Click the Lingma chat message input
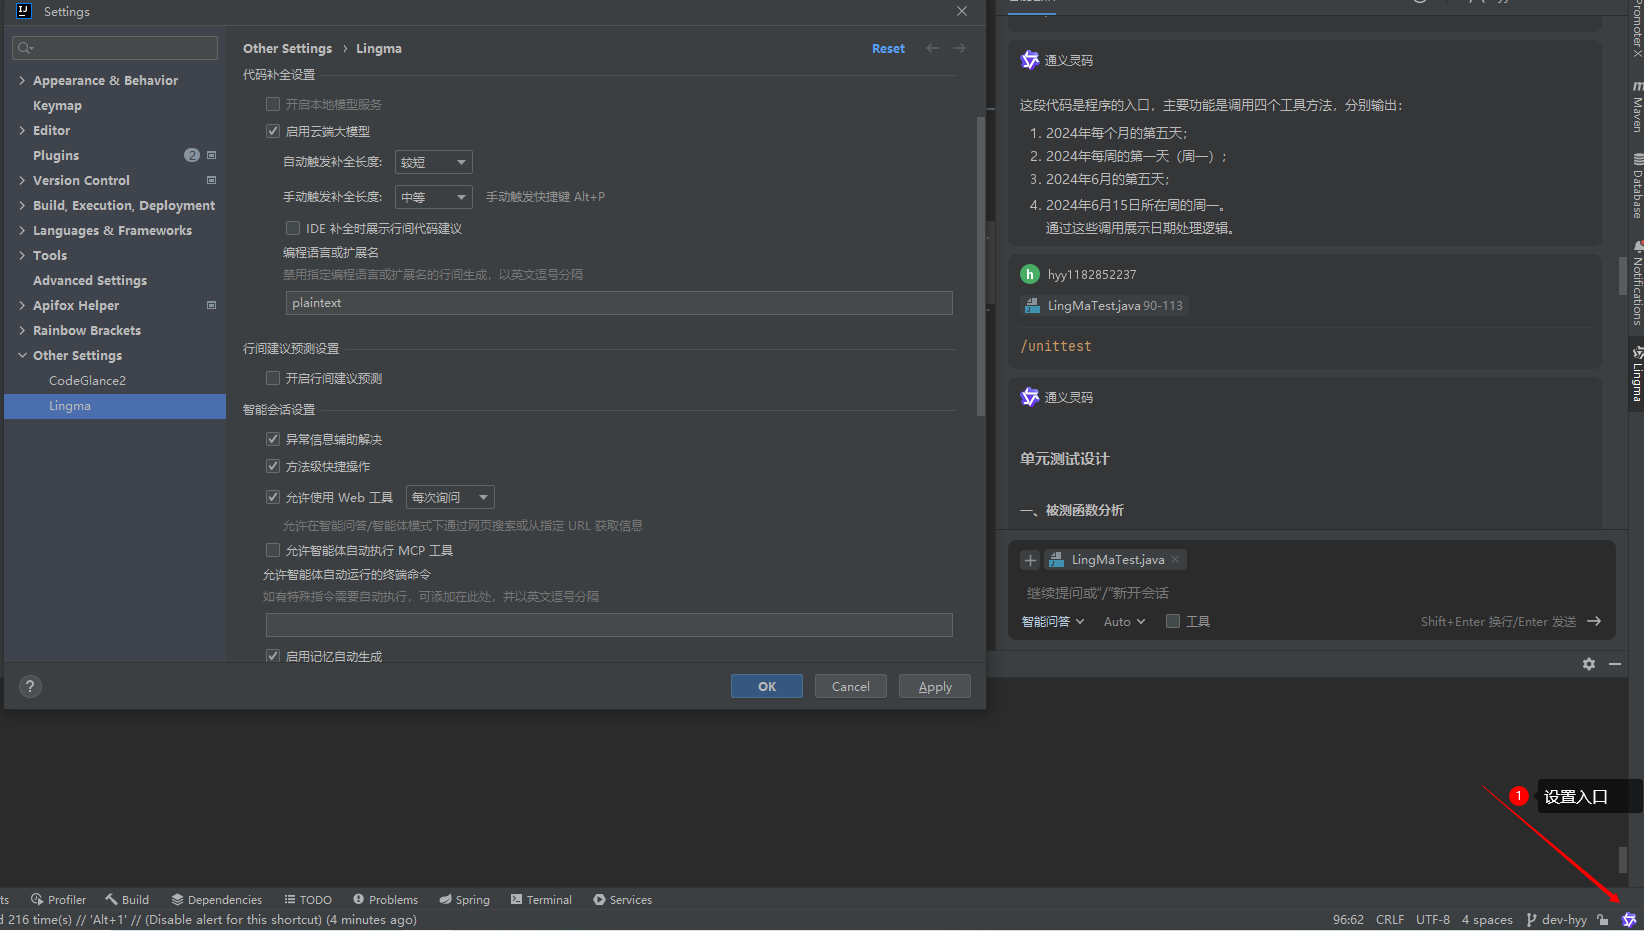Screen dimensions: 1644x931 click(1310, 593)
